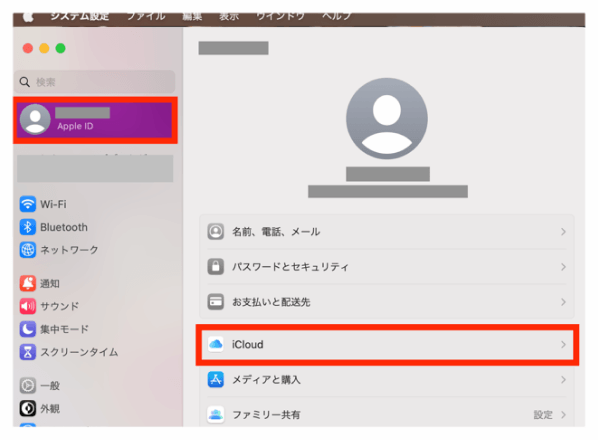Click the スクリーンタイム hourglass icon

pyautogui.click(x=28, y=352)
